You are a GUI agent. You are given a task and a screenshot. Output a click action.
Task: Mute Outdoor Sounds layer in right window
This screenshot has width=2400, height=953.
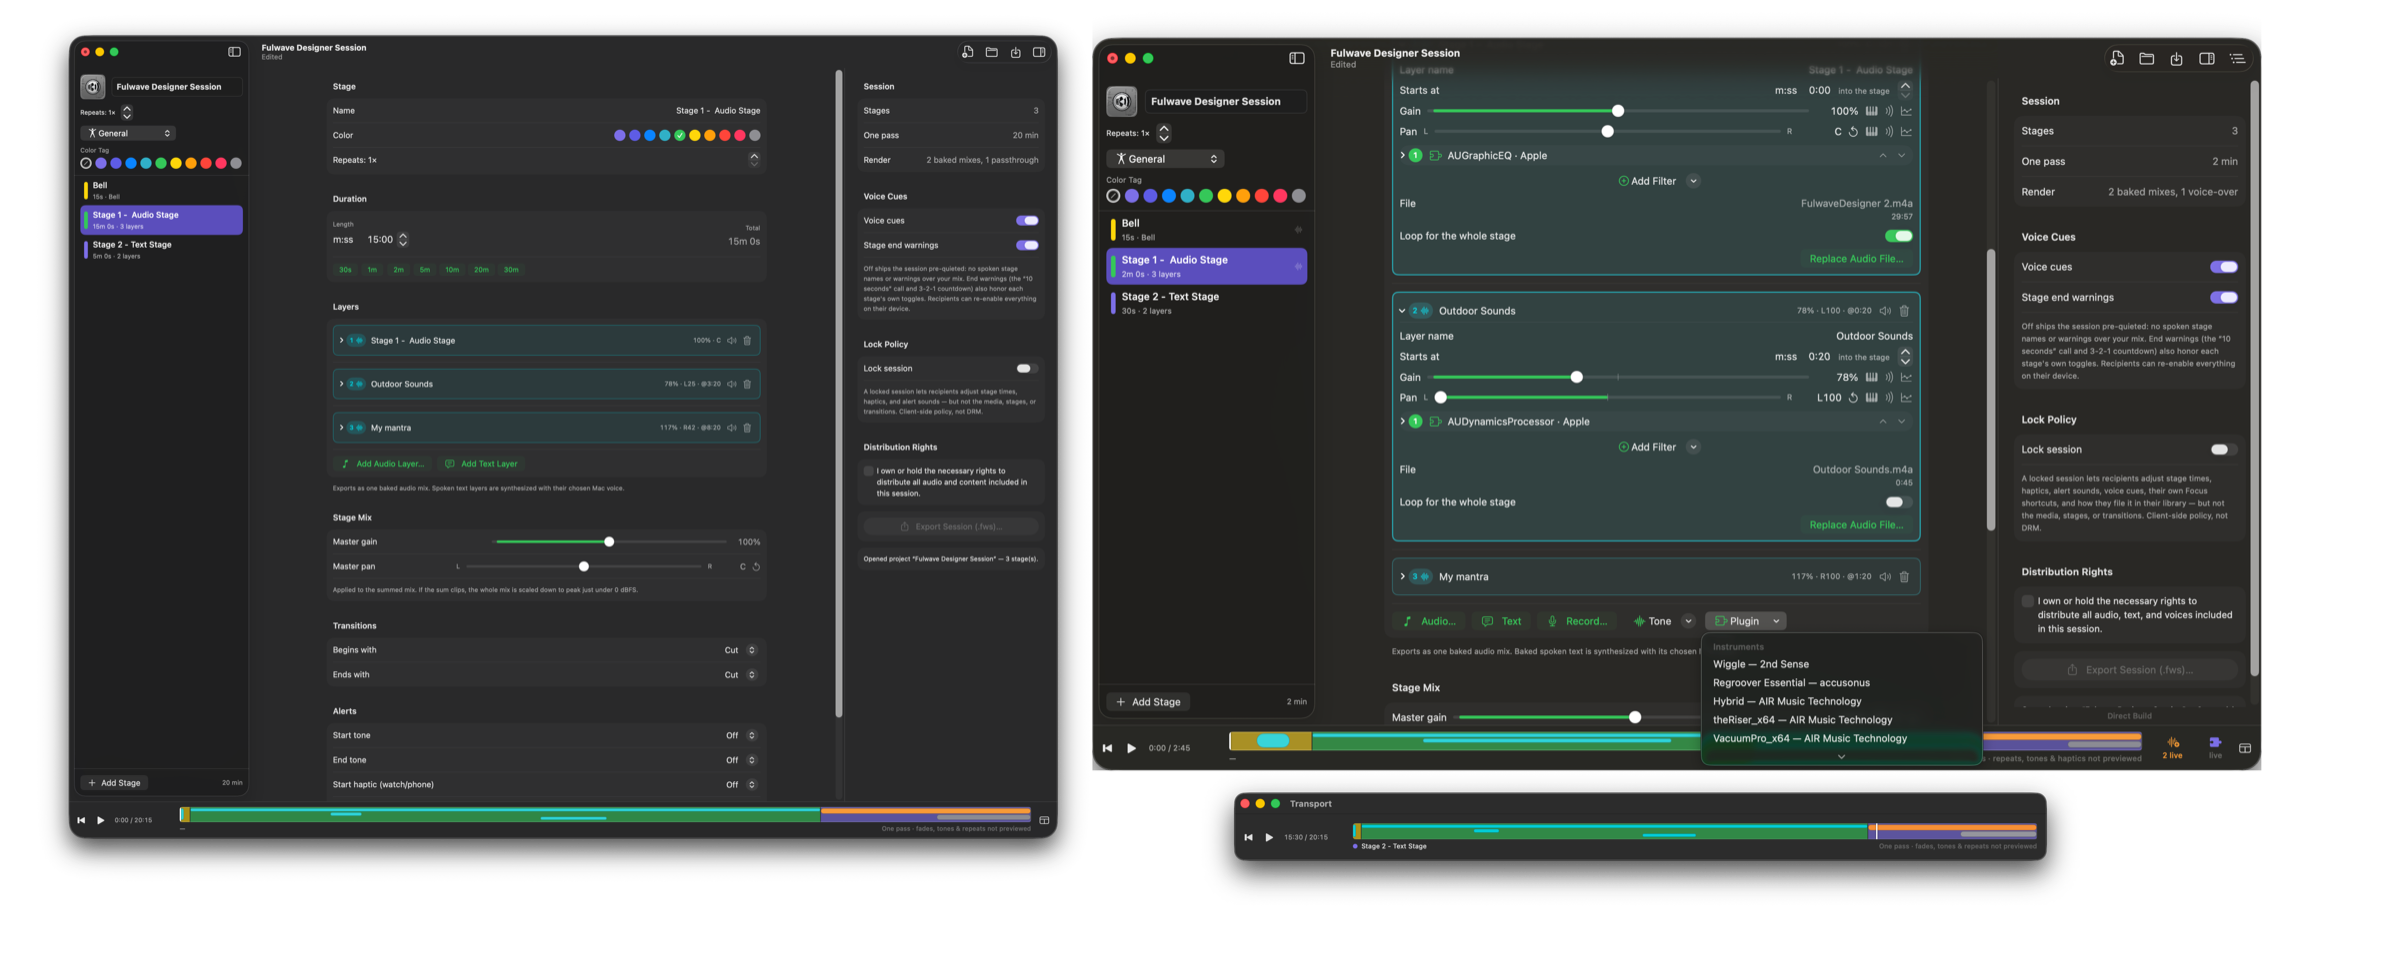[x=1885, y=311]
